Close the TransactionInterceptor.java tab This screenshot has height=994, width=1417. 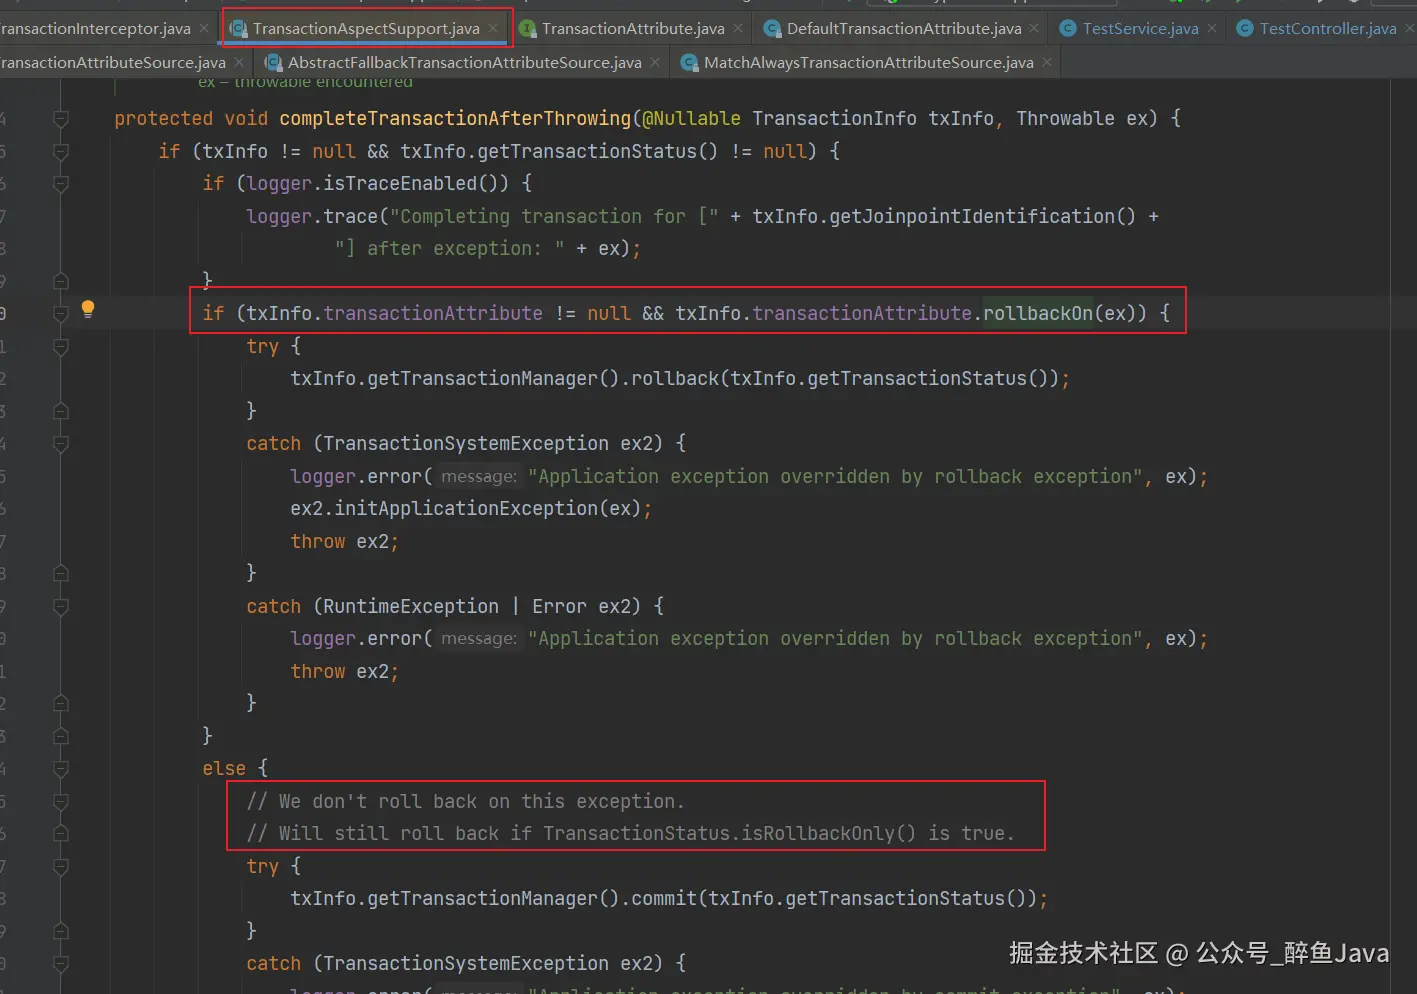coord(204,29)
